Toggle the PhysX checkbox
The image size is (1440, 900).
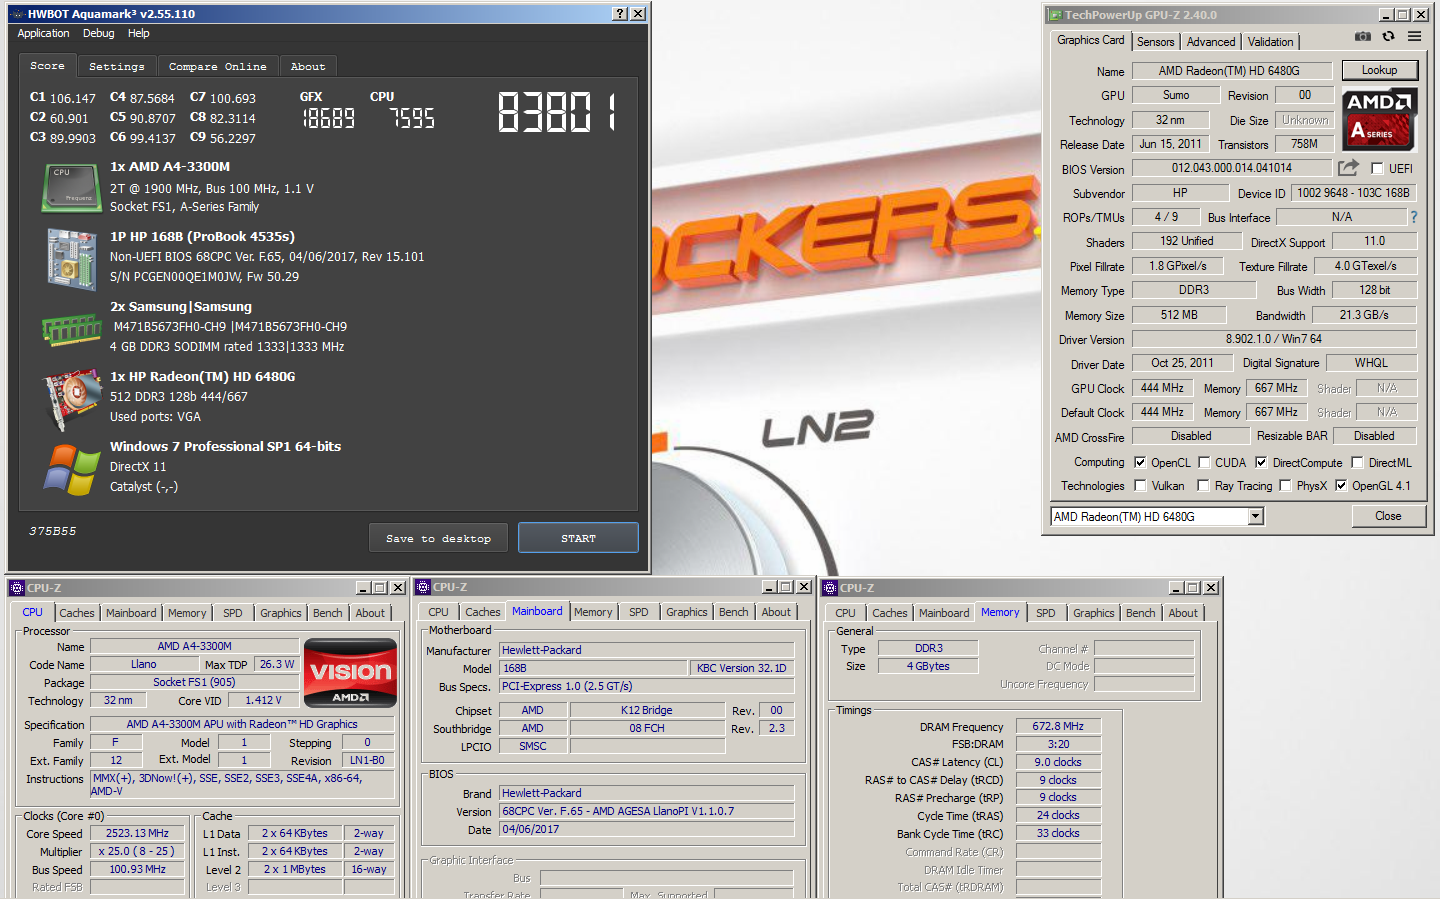[1285, 485]
